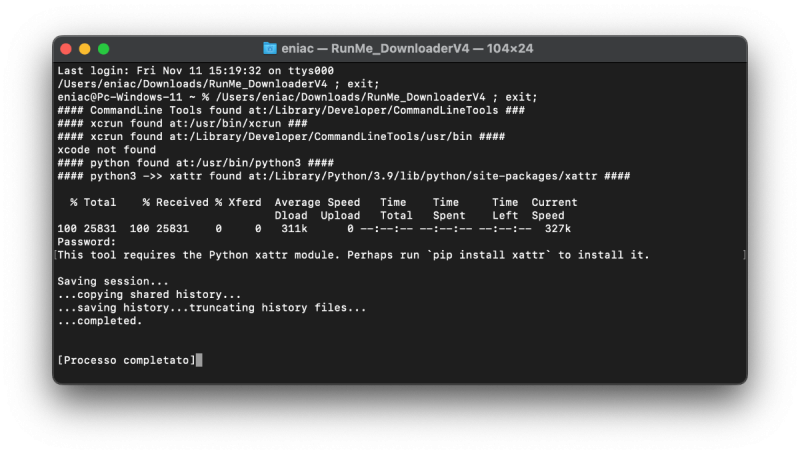Click the window title 'eniac — RunMe_DownloaderV4 — 104×24'
Viewport: 800px width, 454px height.
tap(407, 48)
